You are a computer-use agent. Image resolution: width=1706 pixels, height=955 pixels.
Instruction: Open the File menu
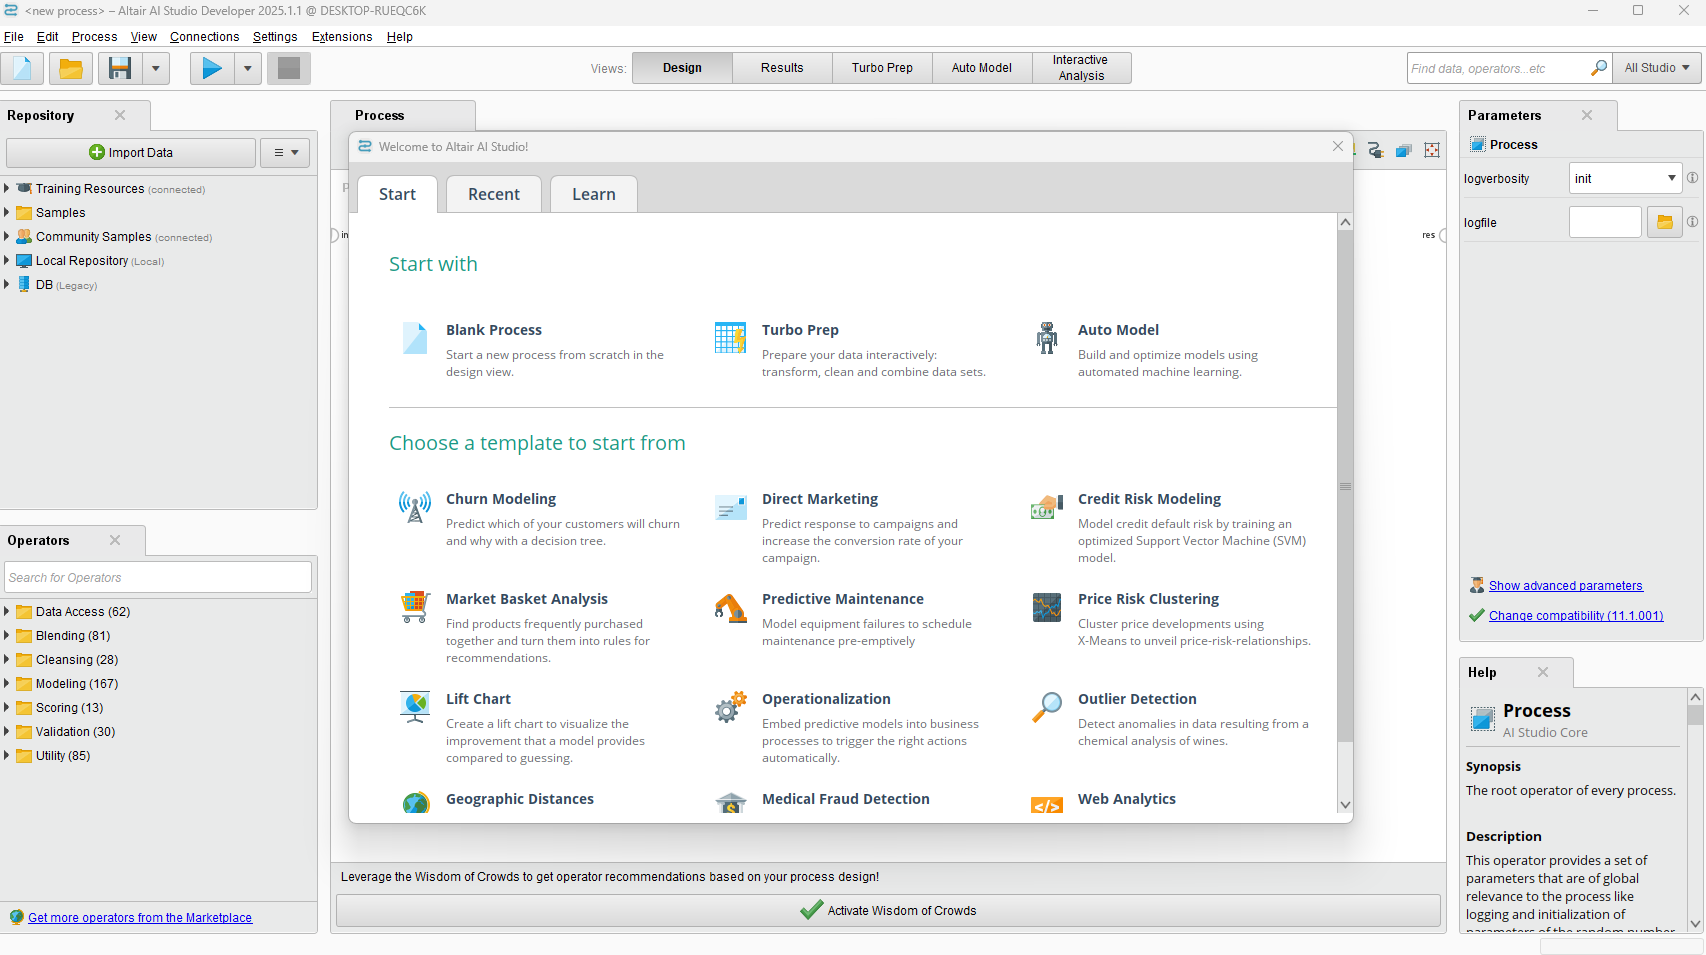(x=13, y=37)
